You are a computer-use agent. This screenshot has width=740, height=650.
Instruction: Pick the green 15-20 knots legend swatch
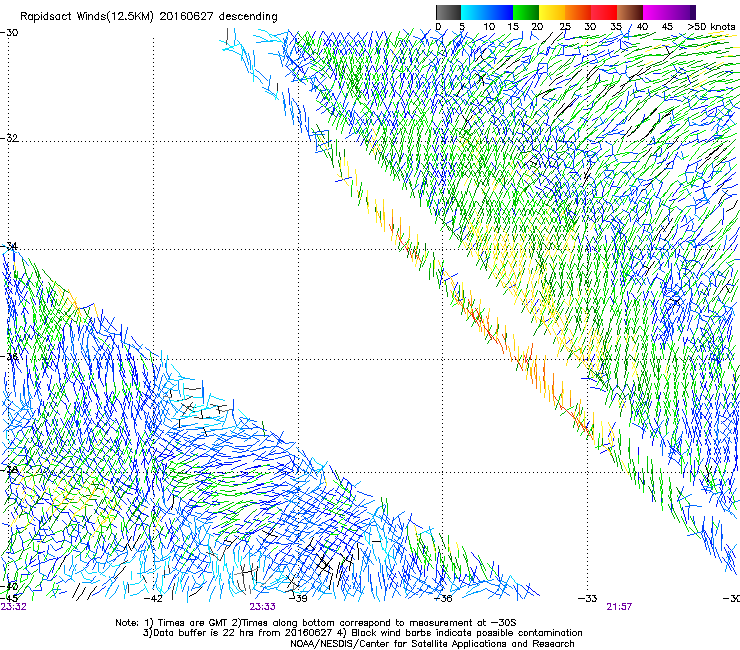pos(526,12)
